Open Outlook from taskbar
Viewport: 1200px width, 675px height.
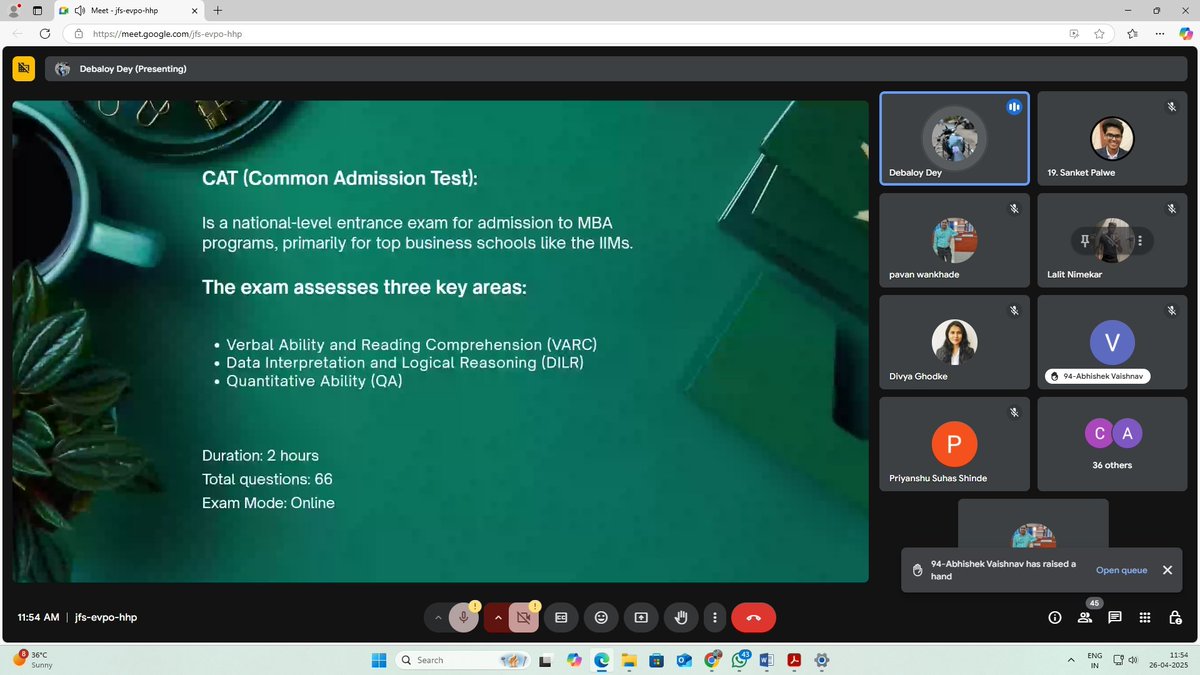tap(684, 660)
